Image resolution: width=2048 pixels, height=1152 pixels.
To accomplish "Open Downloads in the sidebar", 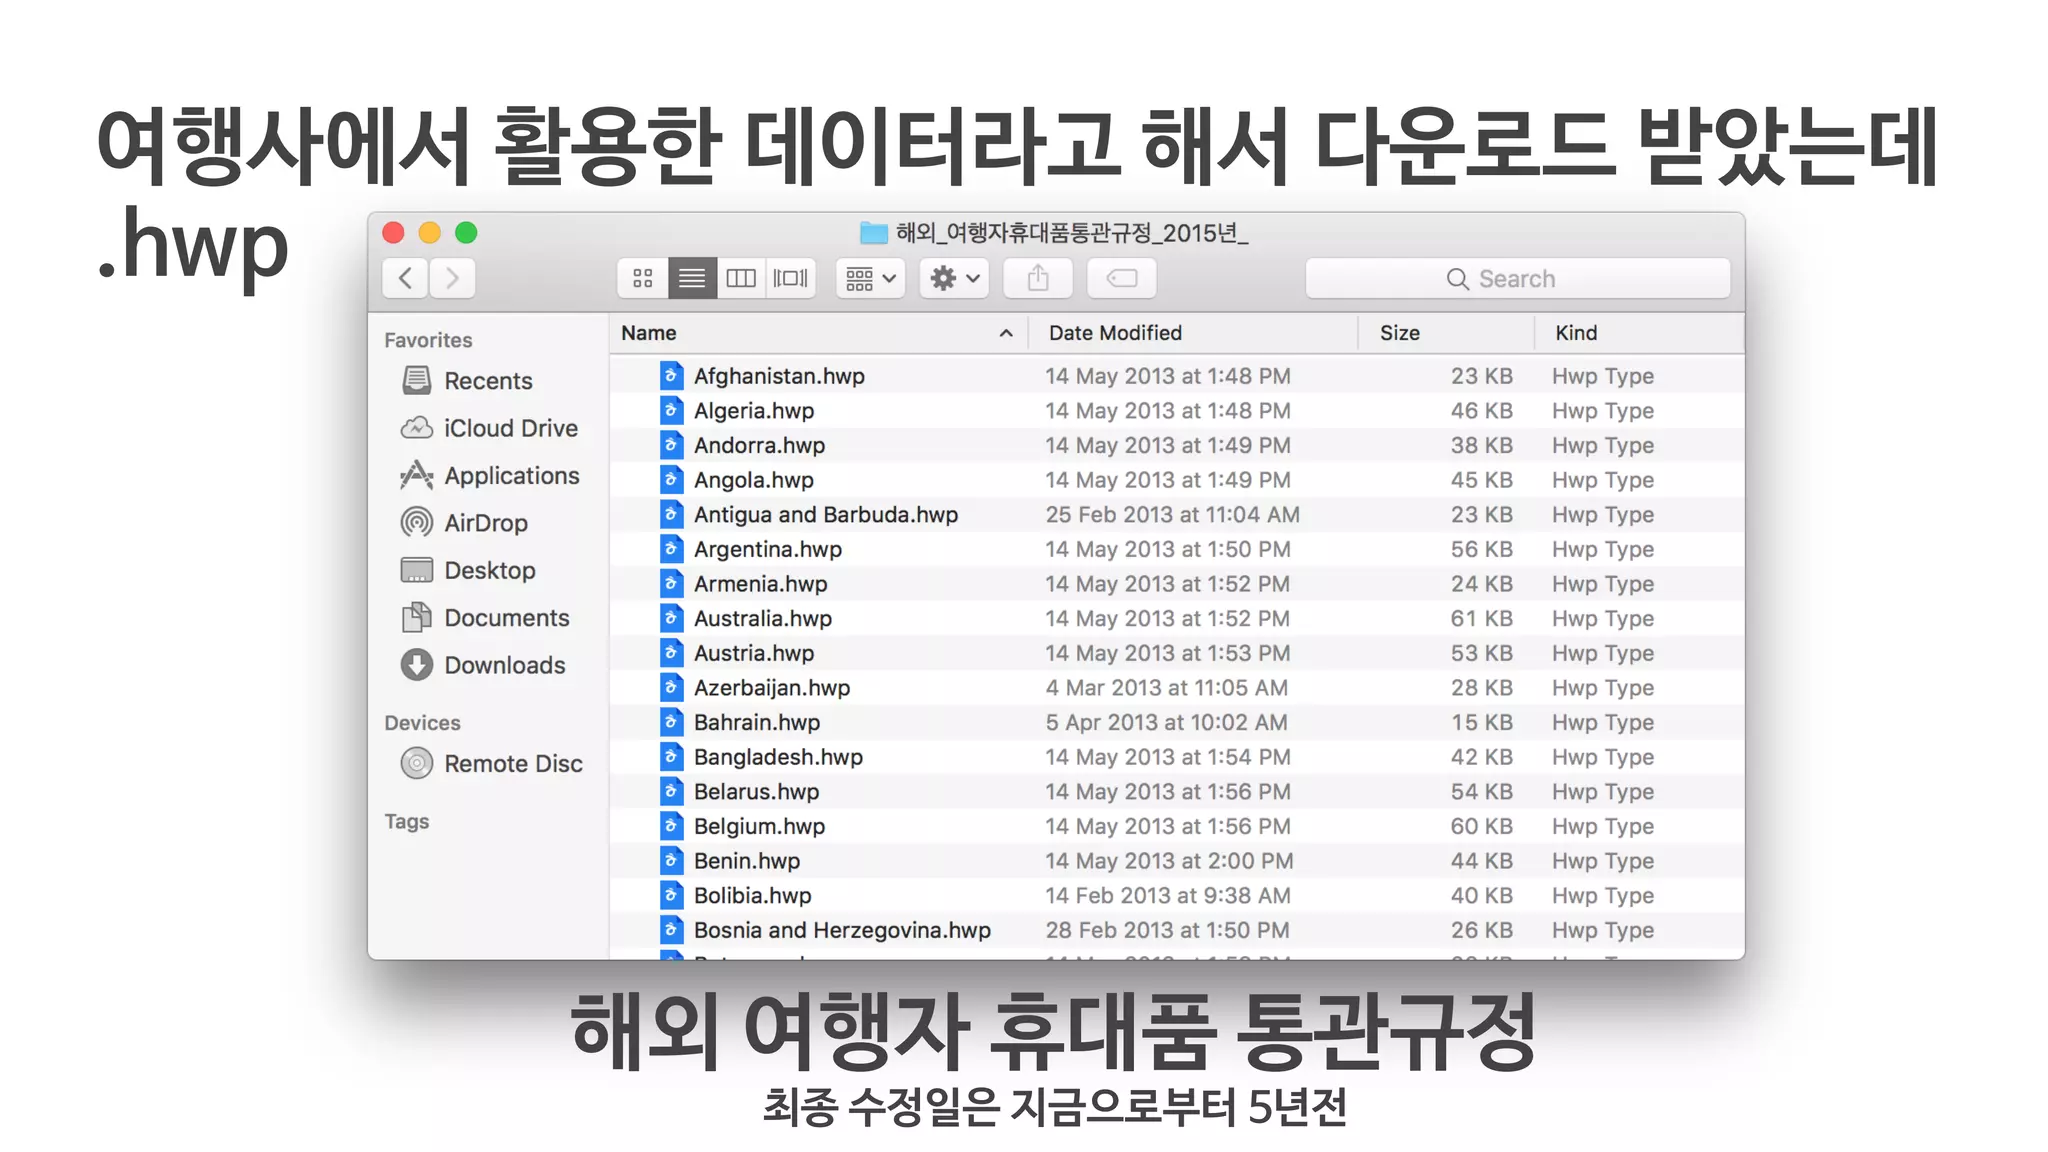I will [x=483, y=665].
